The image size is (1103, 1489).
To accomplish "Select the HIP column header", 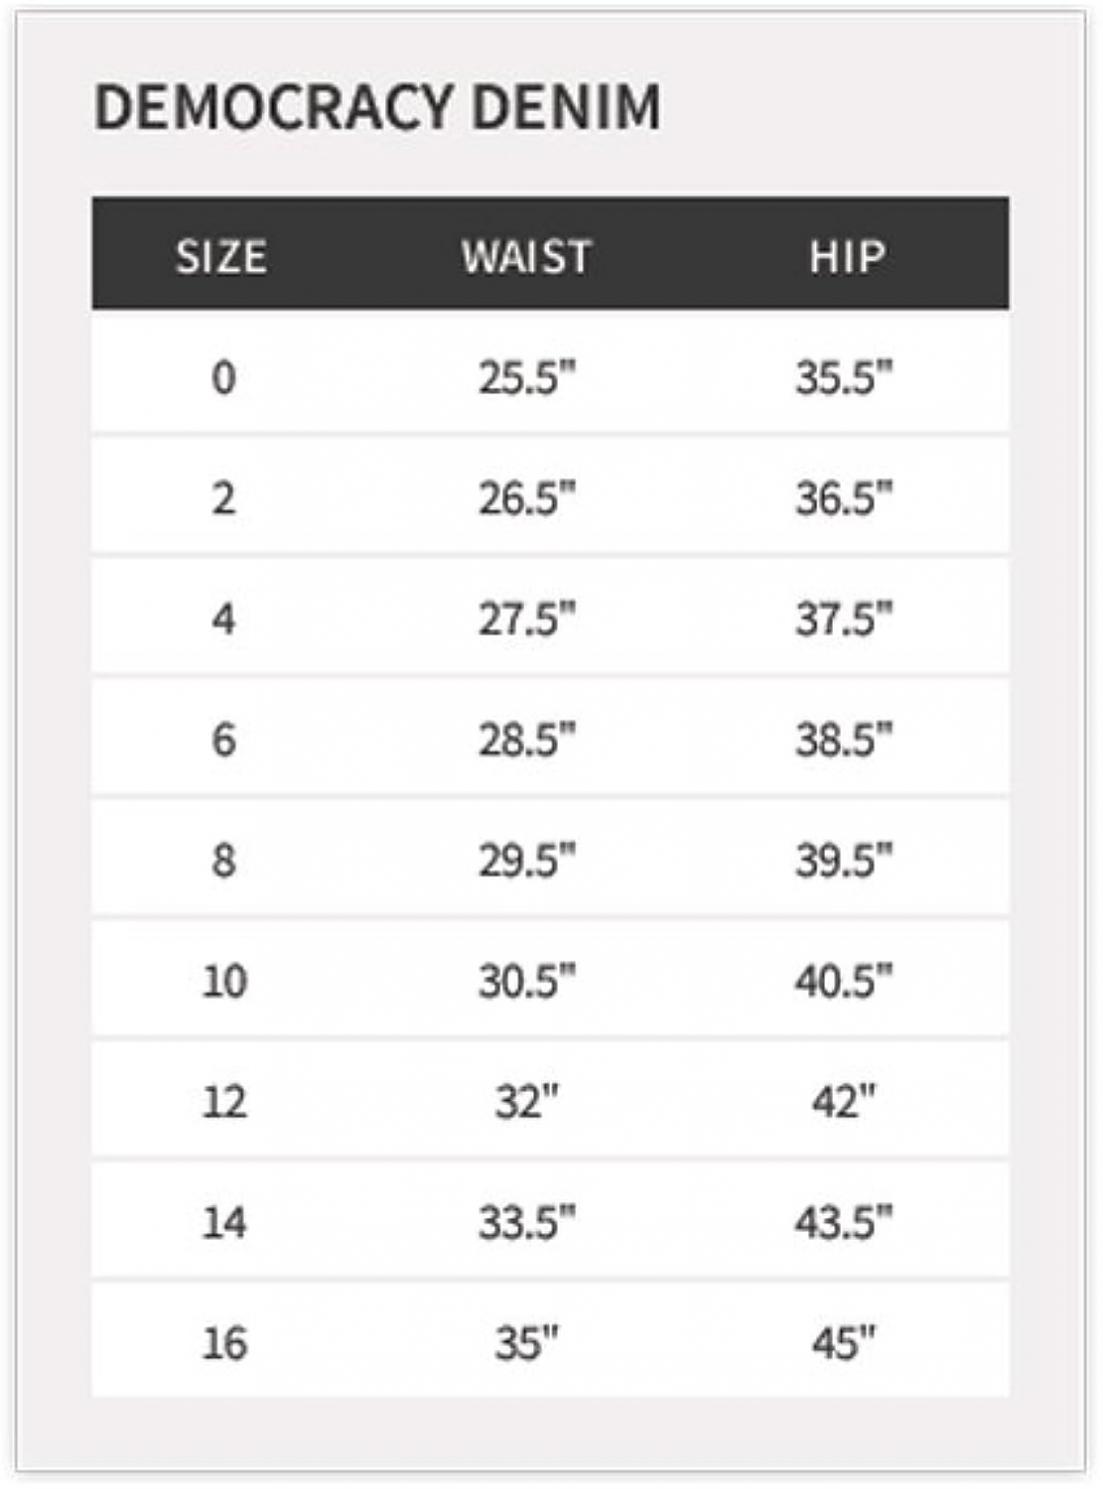I will tap(847, 257).
